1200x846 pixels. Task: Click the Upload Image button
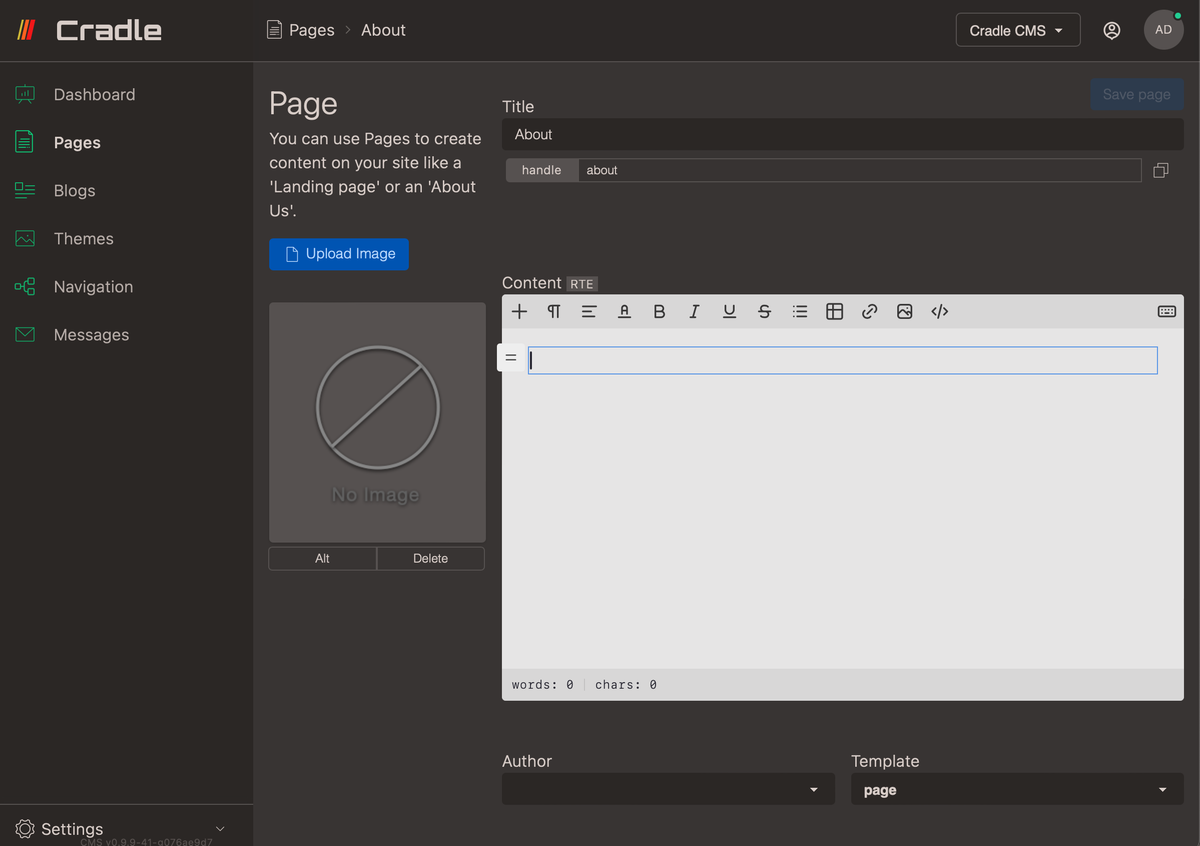(x=339, y=254)
